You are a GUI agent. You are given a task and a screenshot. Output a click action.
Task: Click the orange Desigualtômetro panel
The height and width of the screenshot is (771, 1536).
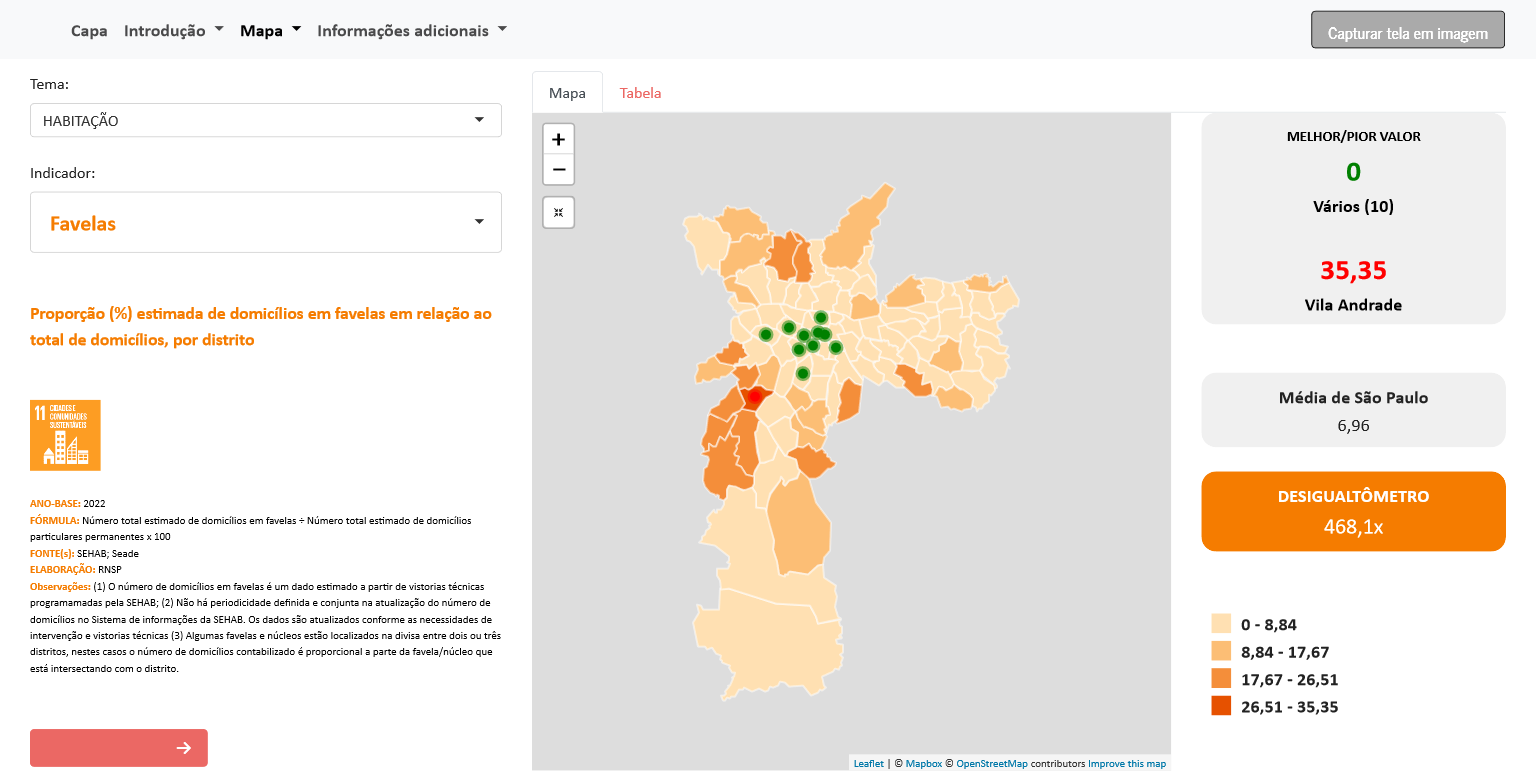1352,511
